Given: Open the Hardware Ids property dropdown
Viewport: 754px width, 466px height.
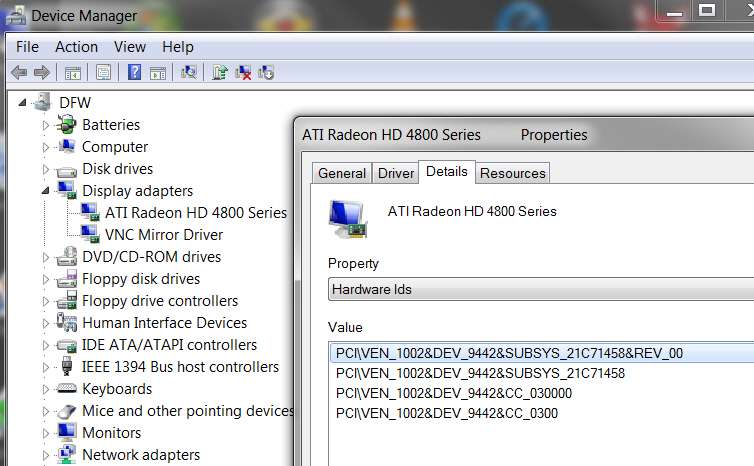Looking at the screenshot, I should tap(541, 289).
